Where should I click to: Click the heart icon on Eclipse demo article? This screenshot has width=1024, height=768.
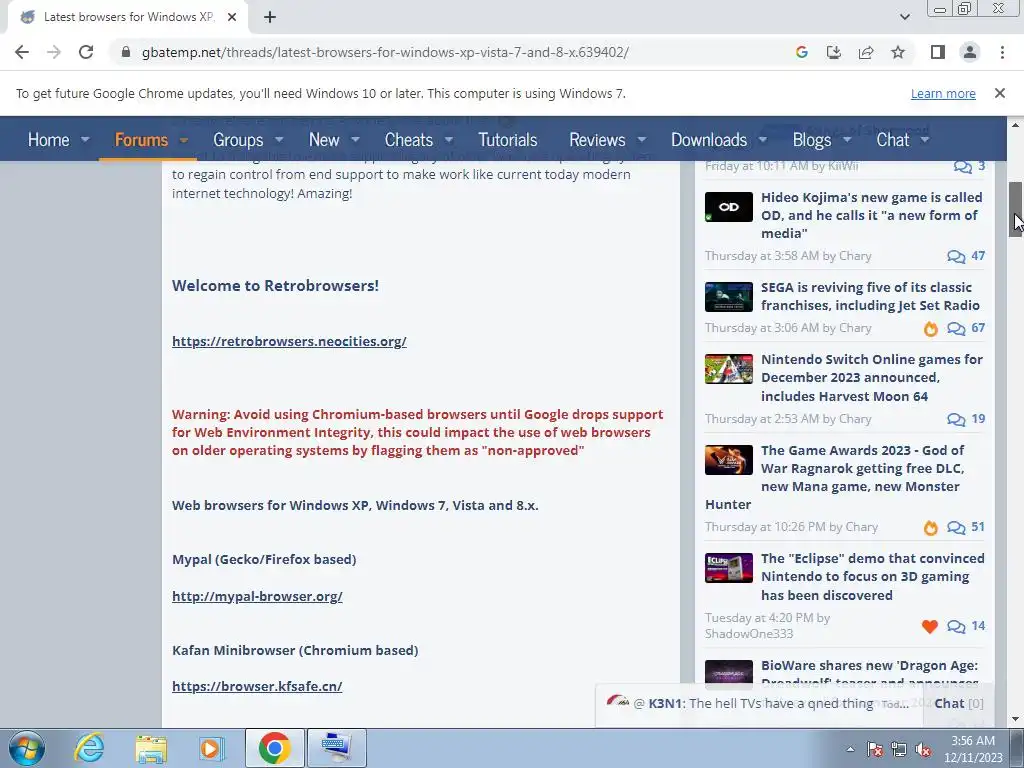[930, 627]
